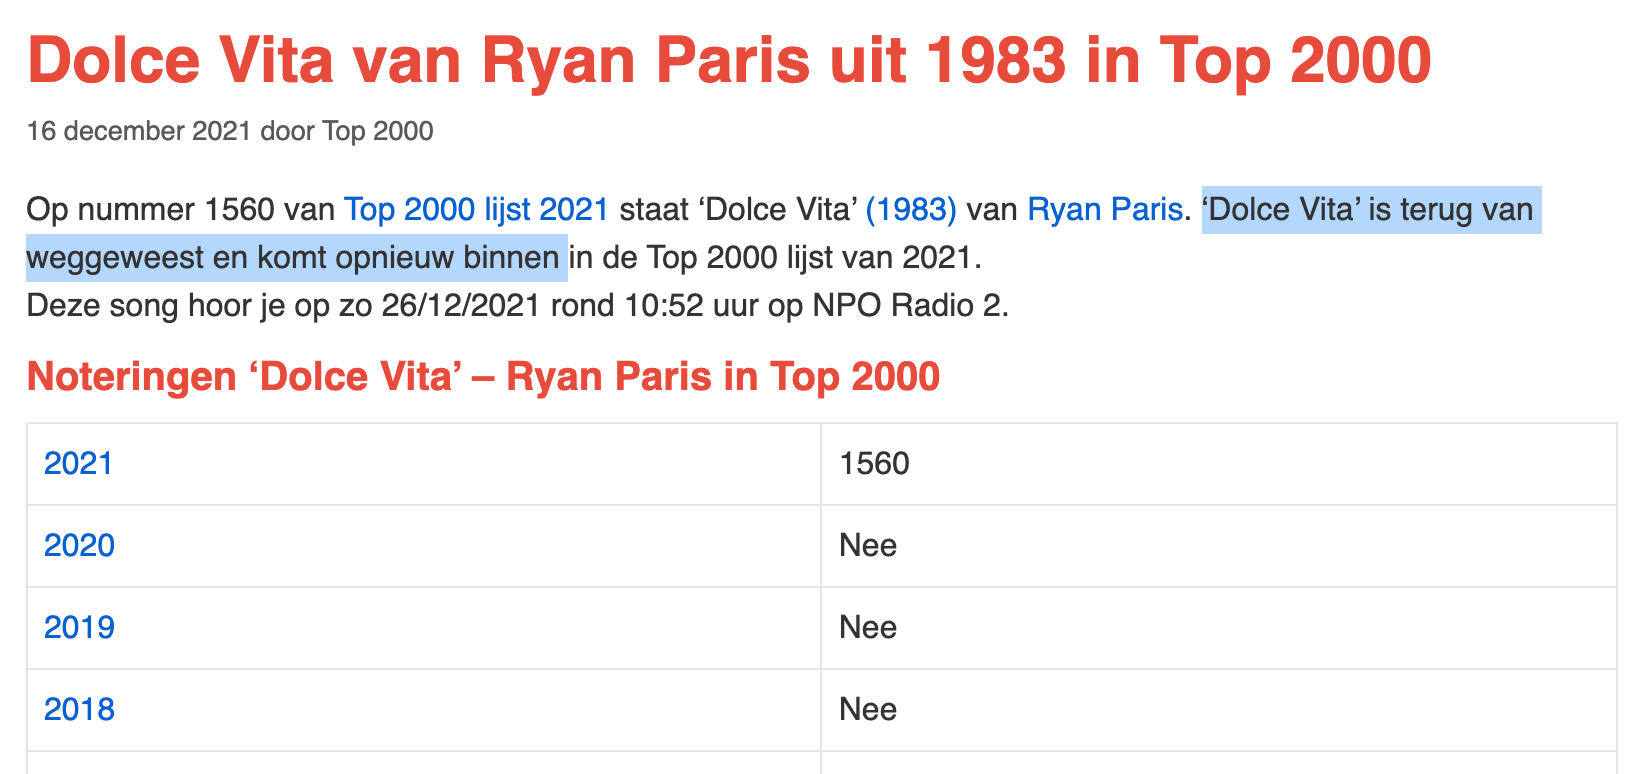Open the 'Top 2000 lijst 2021' link
The height and width of the screenshot is (774, 1642).
click(x=476, y=210)
